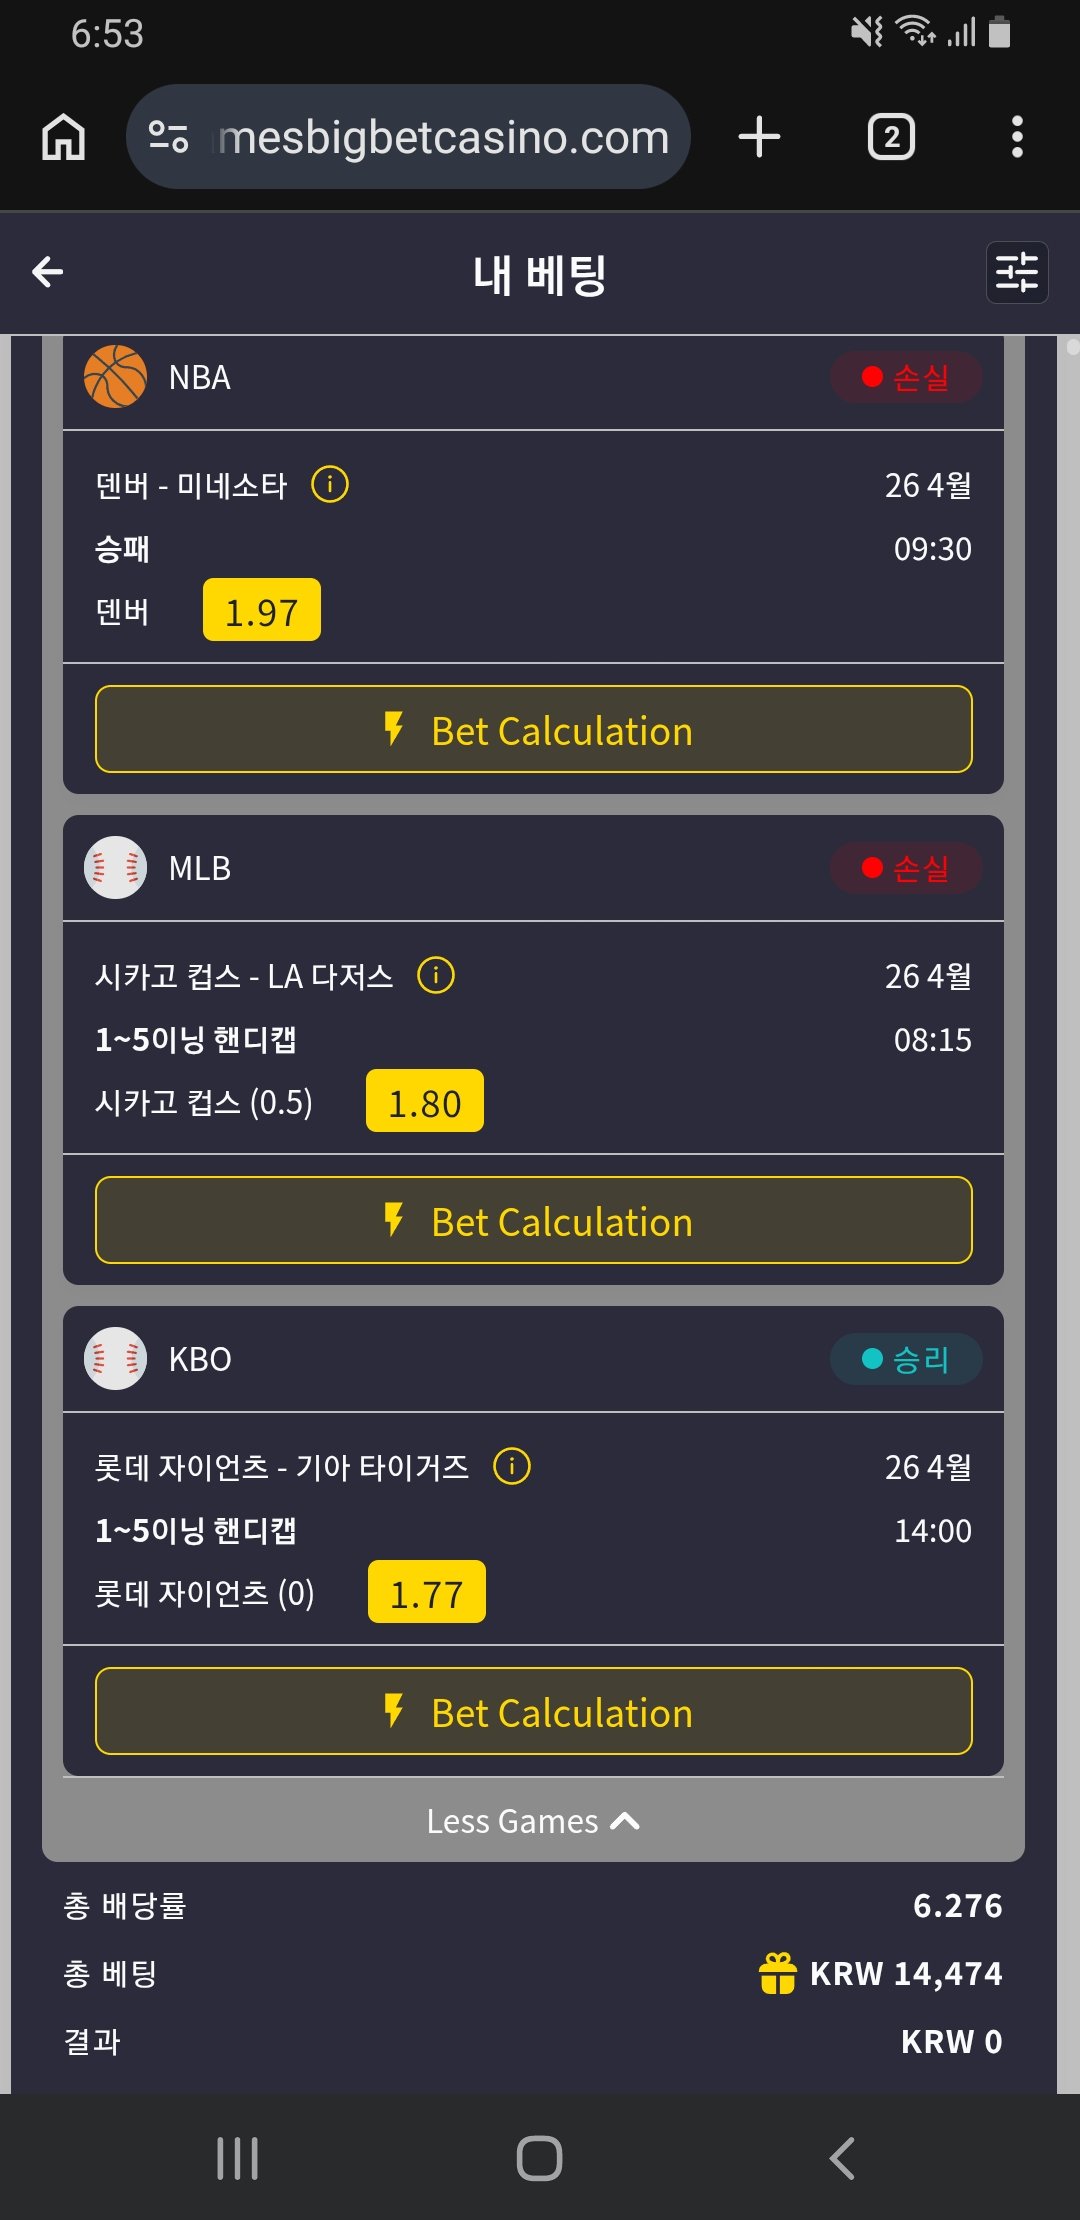Image resolution: width=1080 pixels, height=2220 pixels.
Task: Tap the 1.77 odds chip for Lotte Giants
Action: pos(427,1593)
